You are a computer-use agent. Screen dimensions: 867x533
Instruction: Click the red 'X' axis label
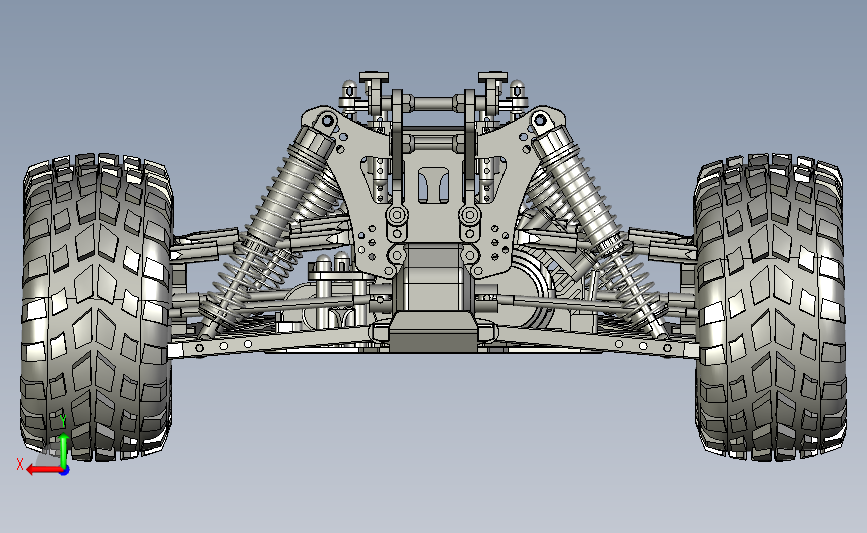[20, 464]
